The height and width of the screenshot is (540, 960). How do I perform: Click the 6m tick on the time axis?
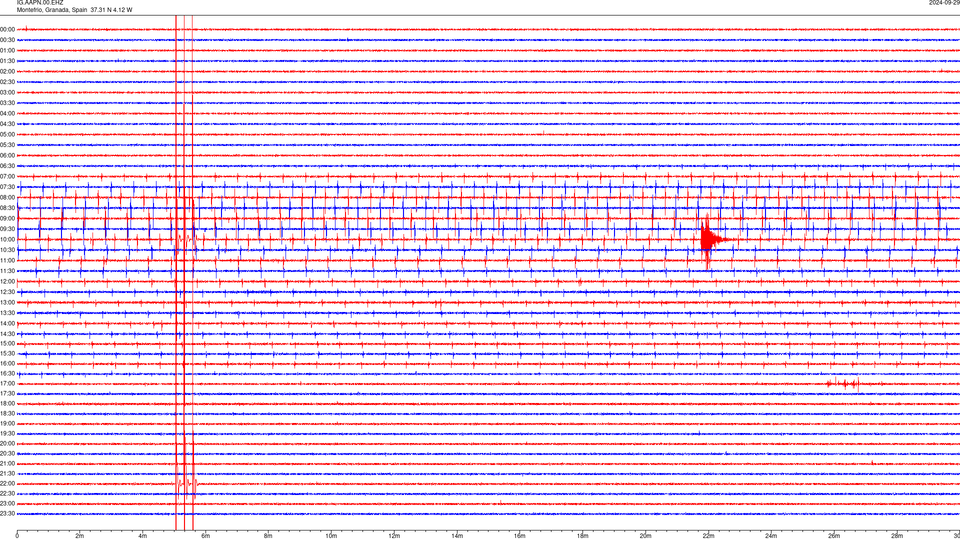pos(206,536)
